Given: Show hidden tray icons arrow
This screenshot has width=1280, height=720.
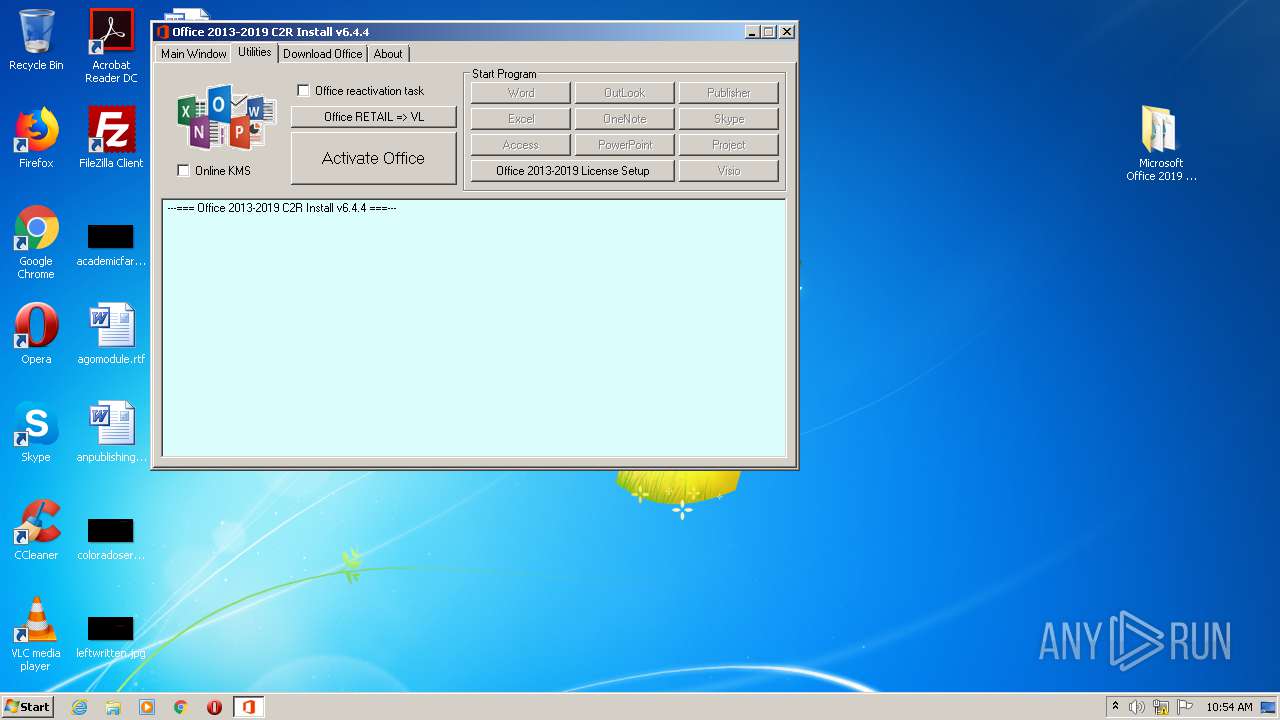Looking at the screenshot, I should [1115, 707].
